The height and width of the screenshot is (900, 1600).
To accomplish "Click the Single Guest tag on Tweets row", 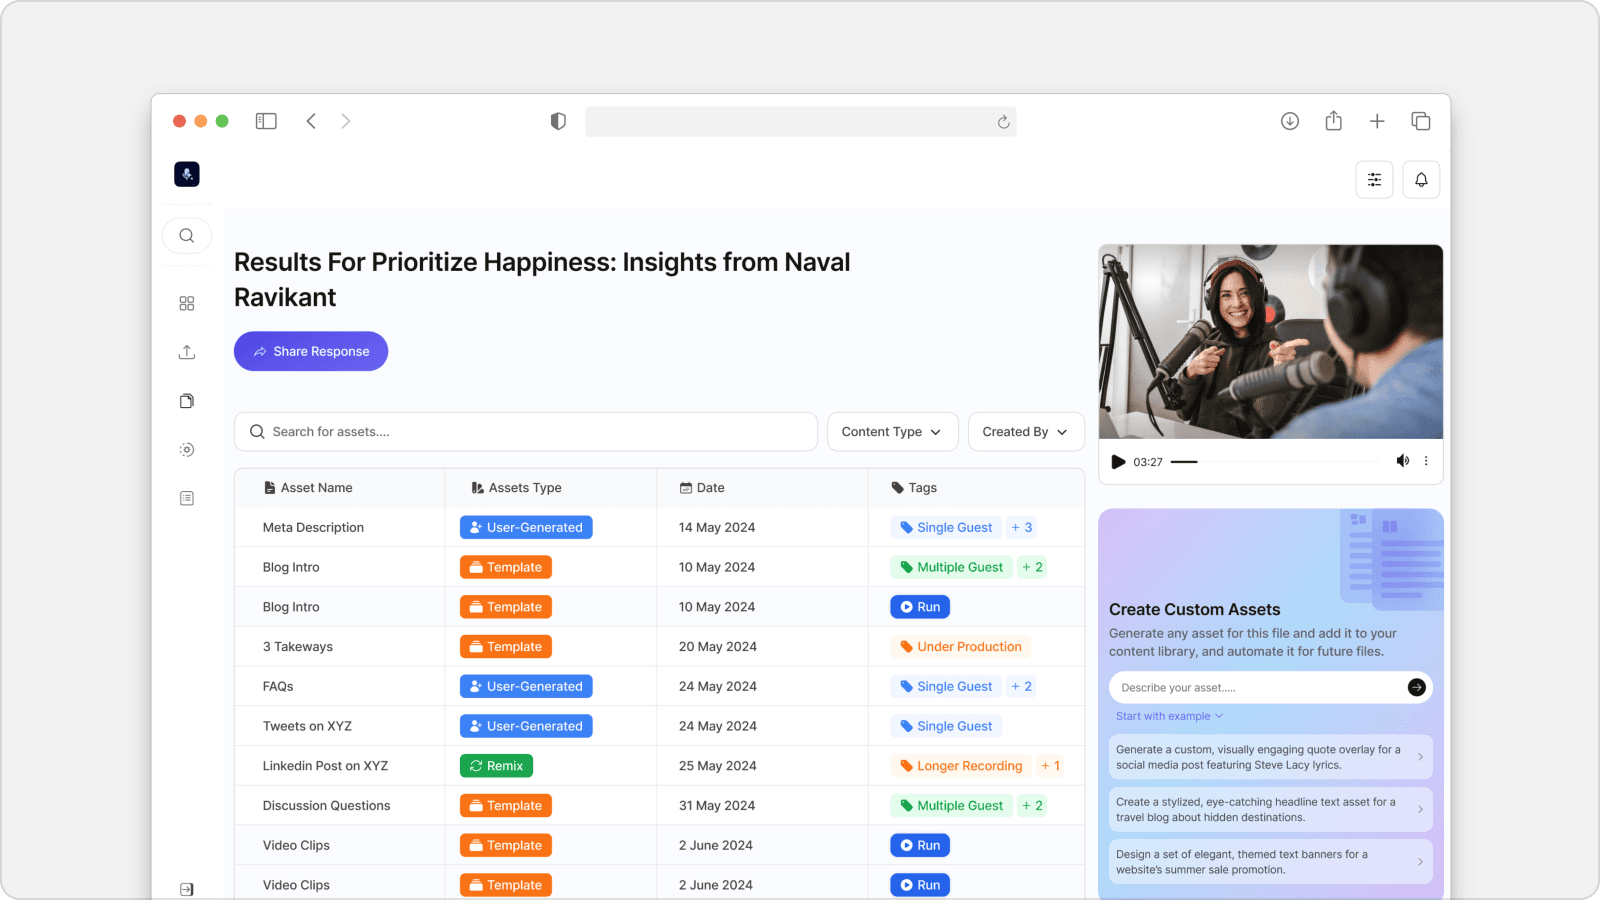I will [x=946, y=726].
